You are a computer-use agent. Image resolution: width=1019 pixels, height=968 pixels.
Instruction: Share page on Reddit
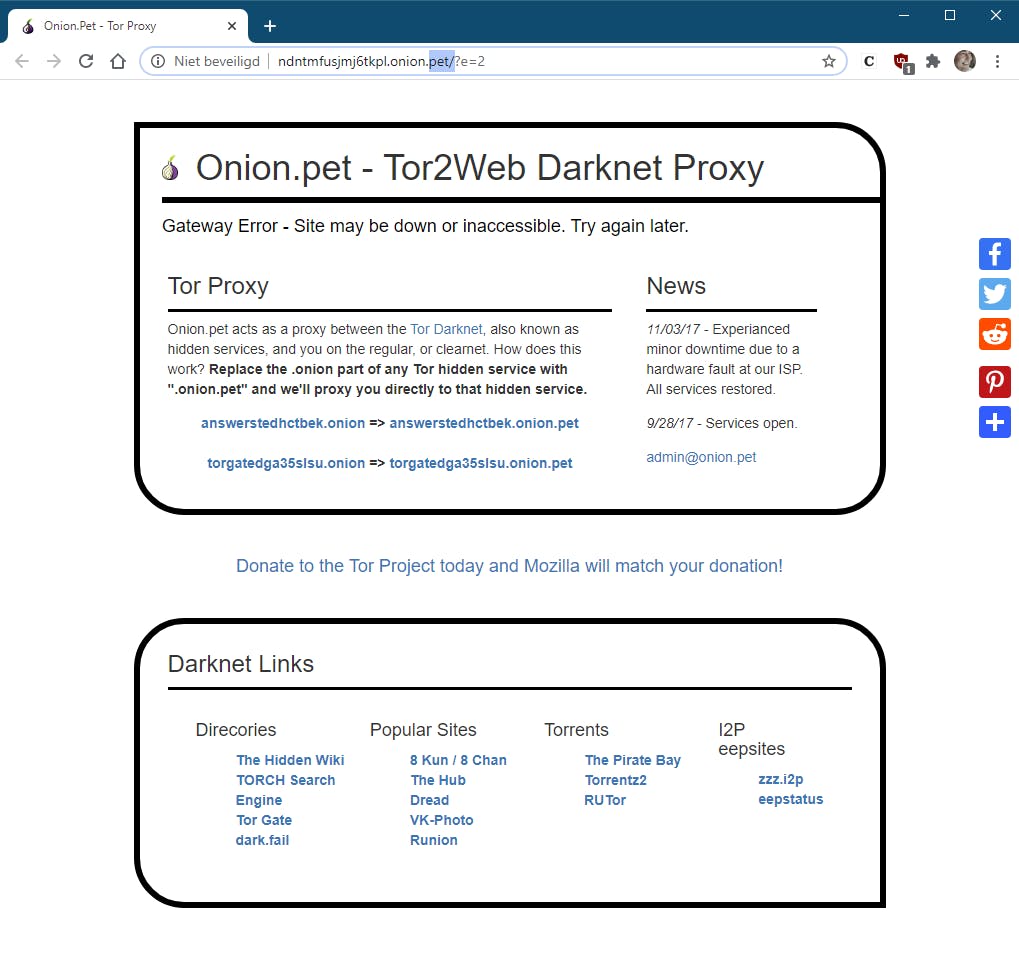[x=995, y=334]
